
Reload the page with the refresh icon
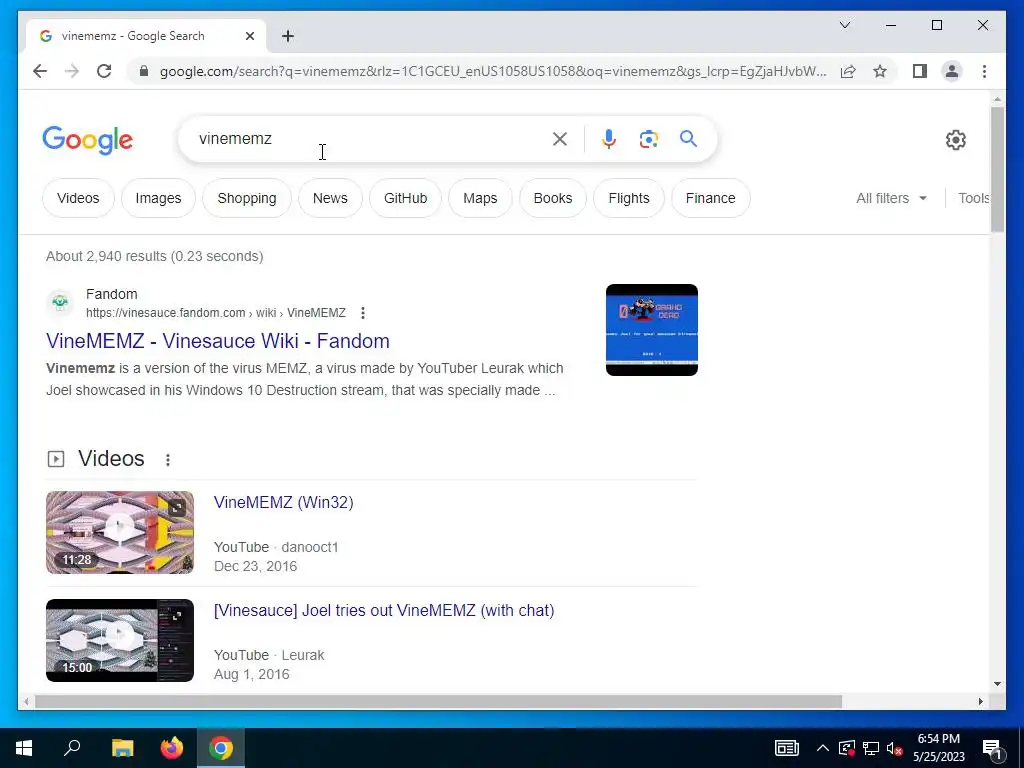point(104,71)
